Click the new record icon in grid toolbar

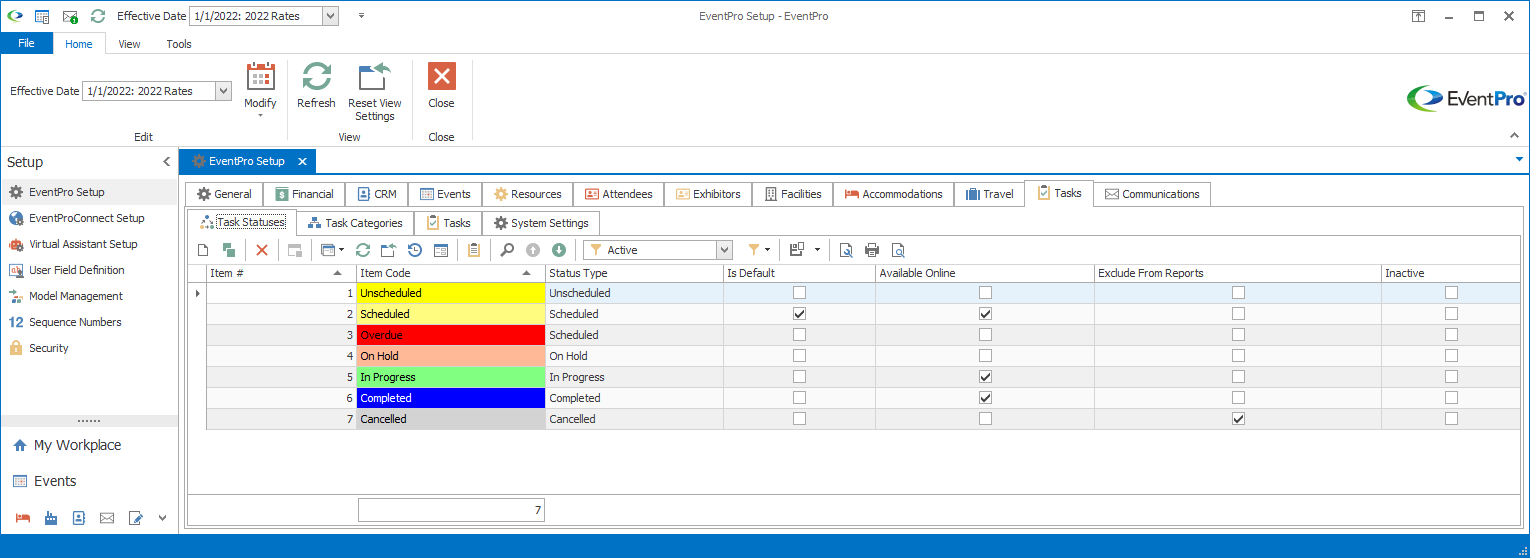point(203,250)
